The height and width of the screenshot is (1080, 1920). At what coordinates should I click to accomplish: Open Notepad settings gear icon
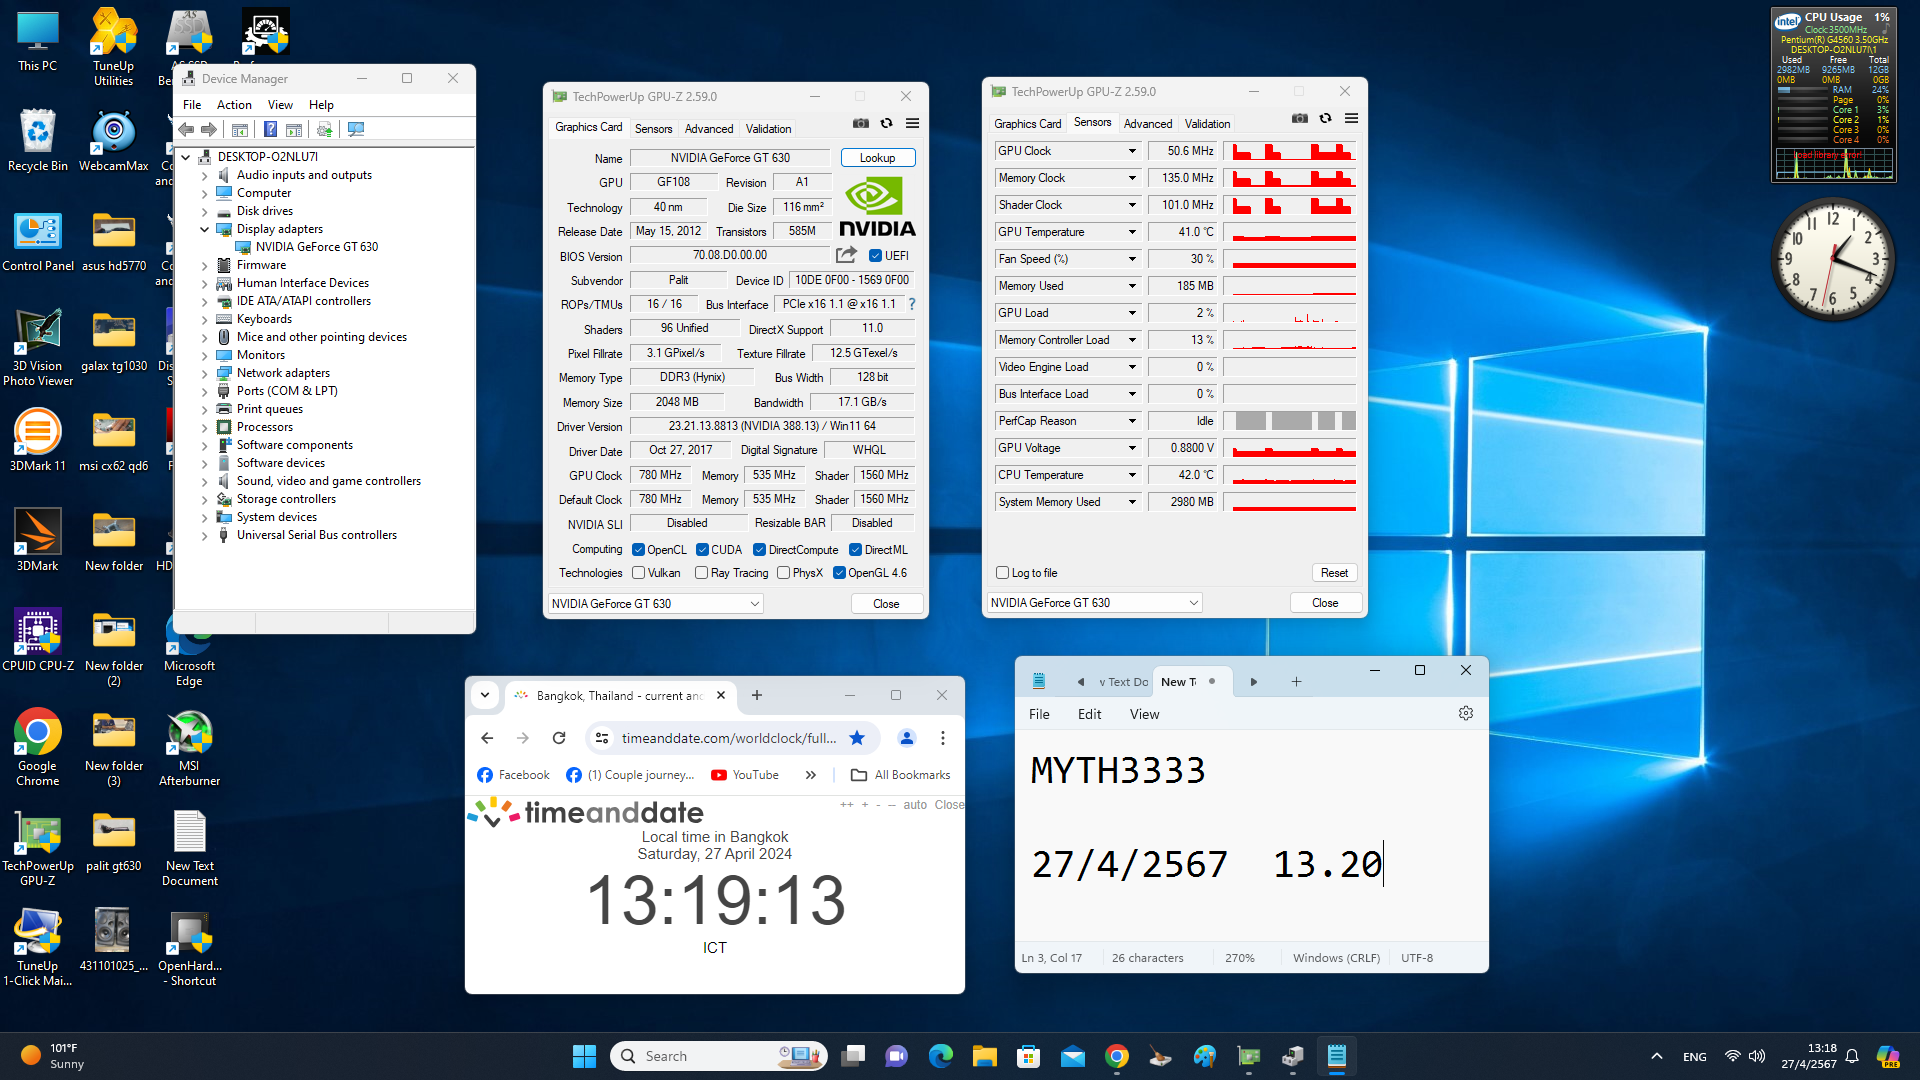tap(1465, 713)
